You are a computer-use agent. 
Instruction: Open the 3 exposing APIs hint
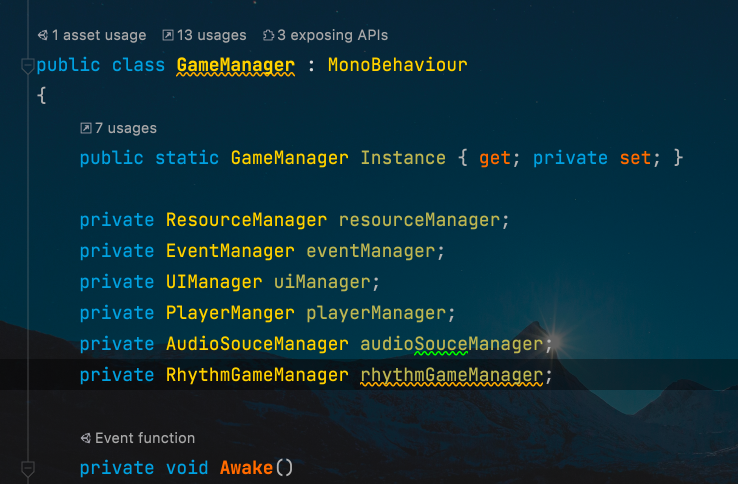pyautogui.click(x=333, y=35)
